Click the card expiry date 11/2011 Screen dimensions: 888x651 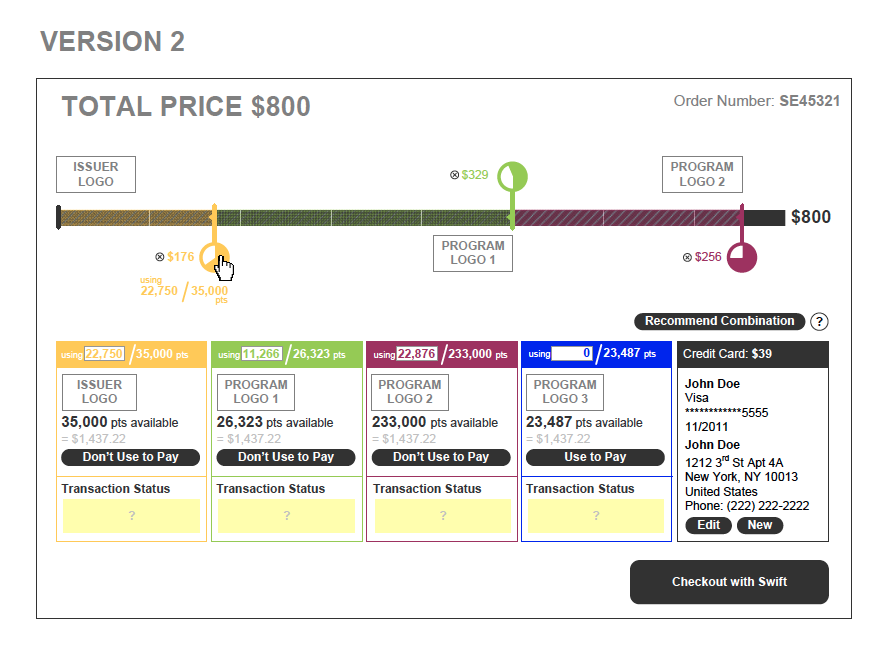706,427
